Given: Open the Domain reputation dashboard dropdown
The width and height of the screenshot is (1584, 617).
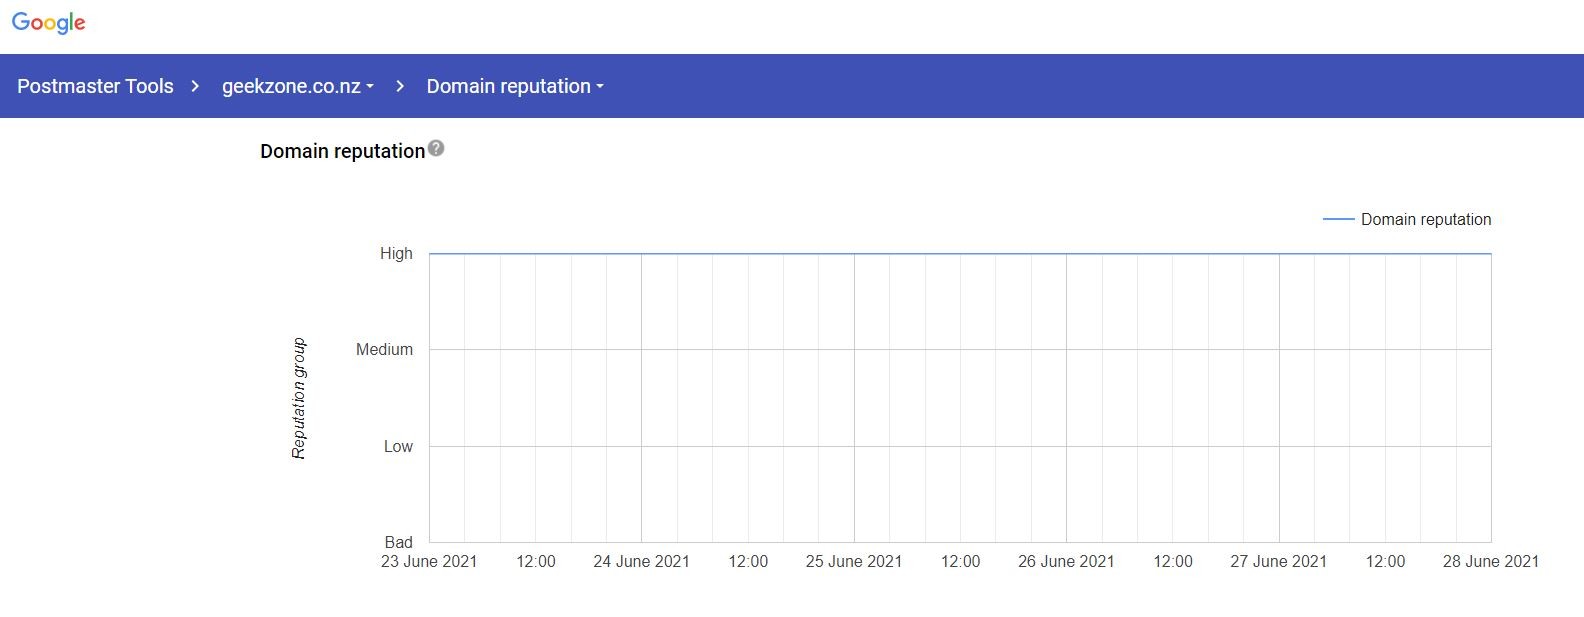Looking at the screenshot, I should (x=514, y=87).
